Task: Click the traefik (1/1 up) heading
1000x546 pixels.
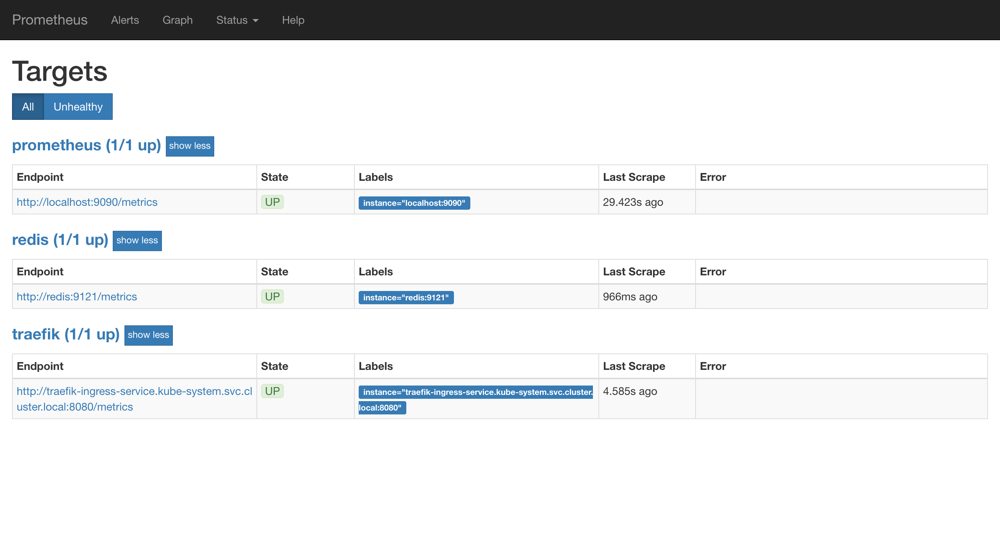Action: click(x=66, y=334)
